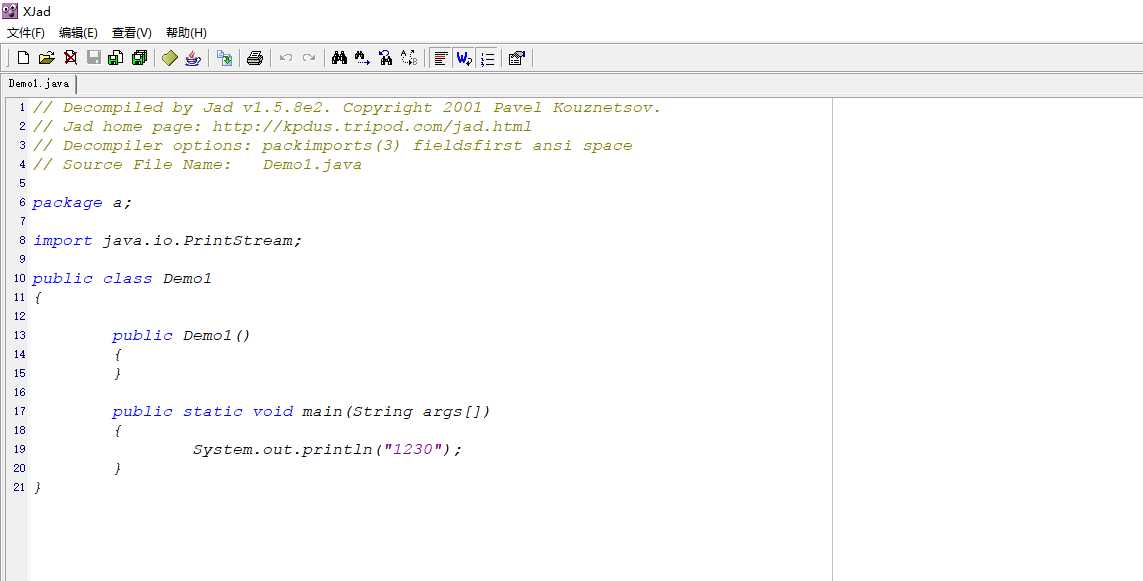
Task: Click the "Decompiler options" comment line
Action: [x=332, y=145]
